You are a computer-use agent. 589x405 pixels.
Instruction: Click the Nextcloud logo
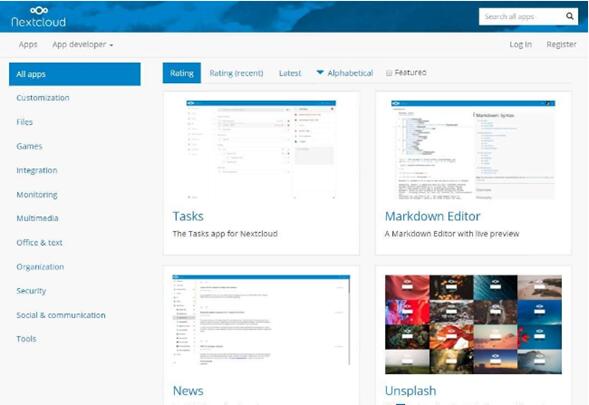point(39,17)
